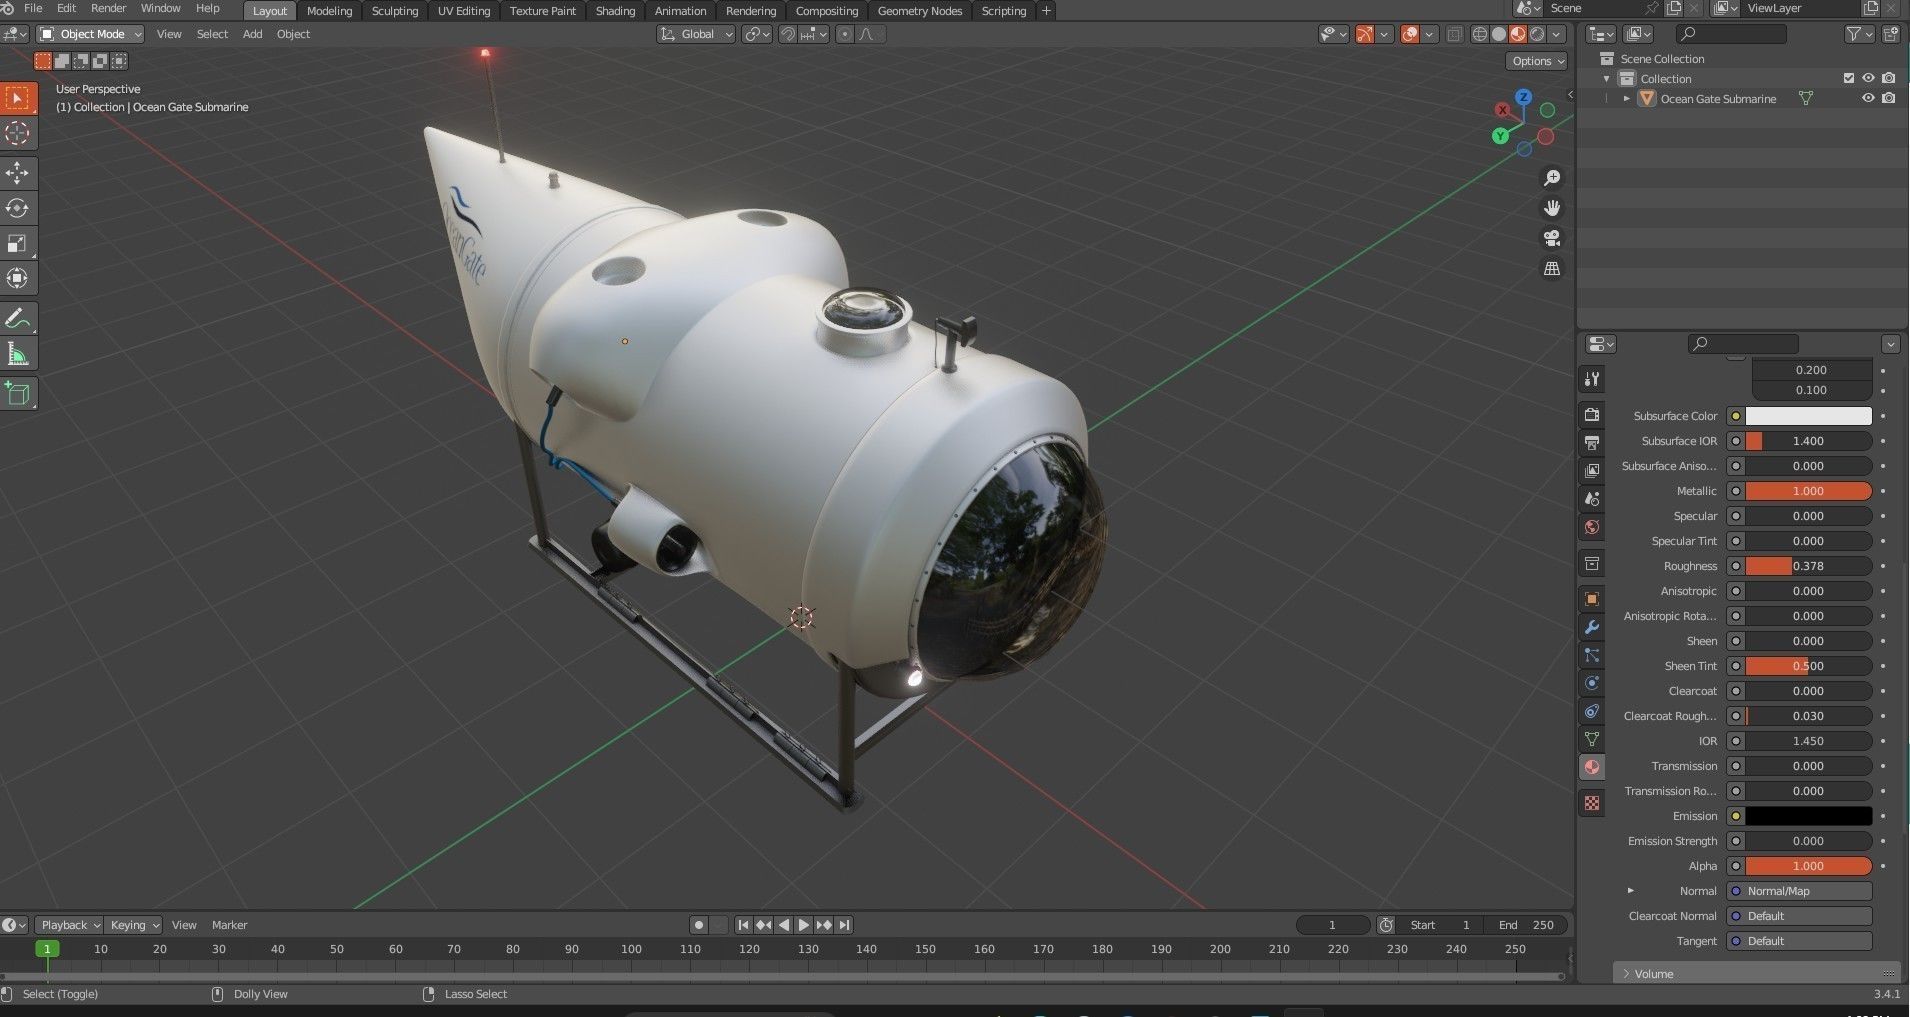Hide the Ocean Gate Submarine object
Screen dimensions: 1910x1017
[1869, 98]
